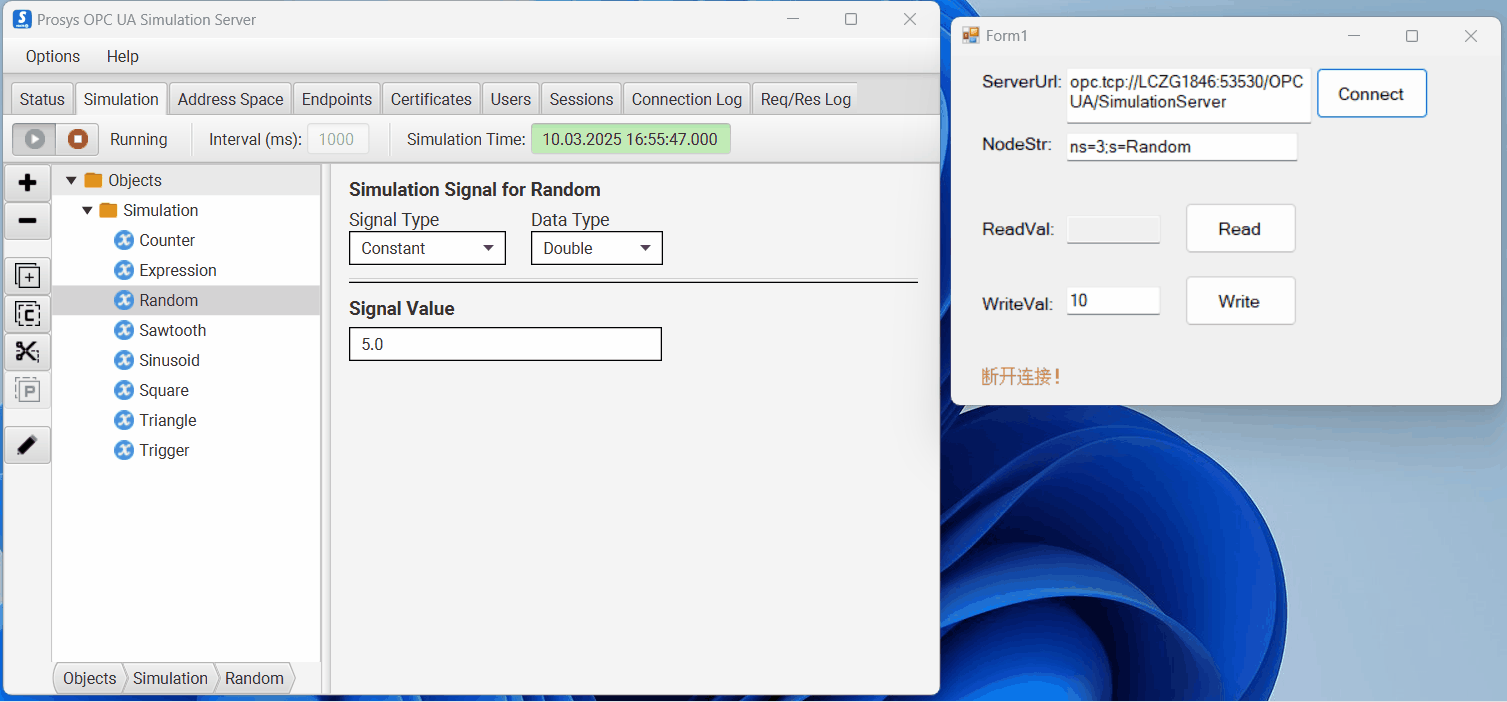Switch to the Certificates tab
1507x702 pixels.
tap(431, 99)
